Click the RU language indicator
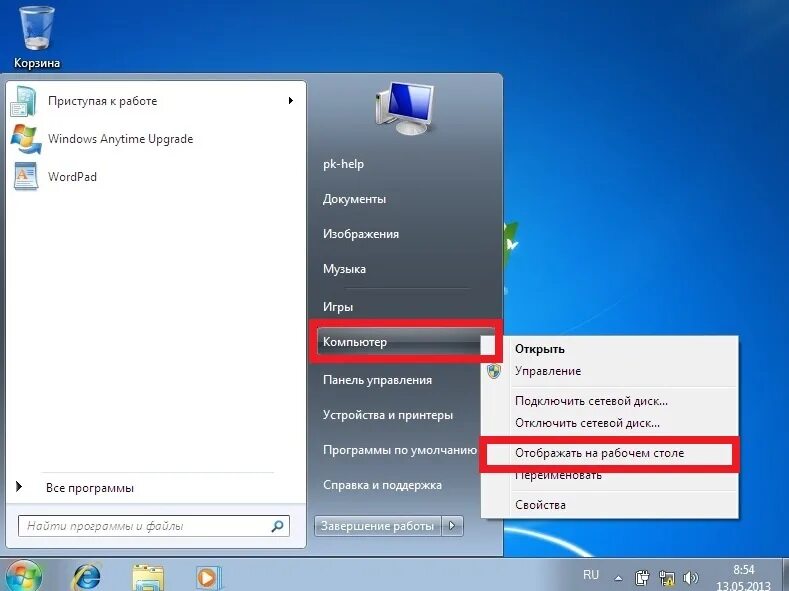 pos(591,574)
